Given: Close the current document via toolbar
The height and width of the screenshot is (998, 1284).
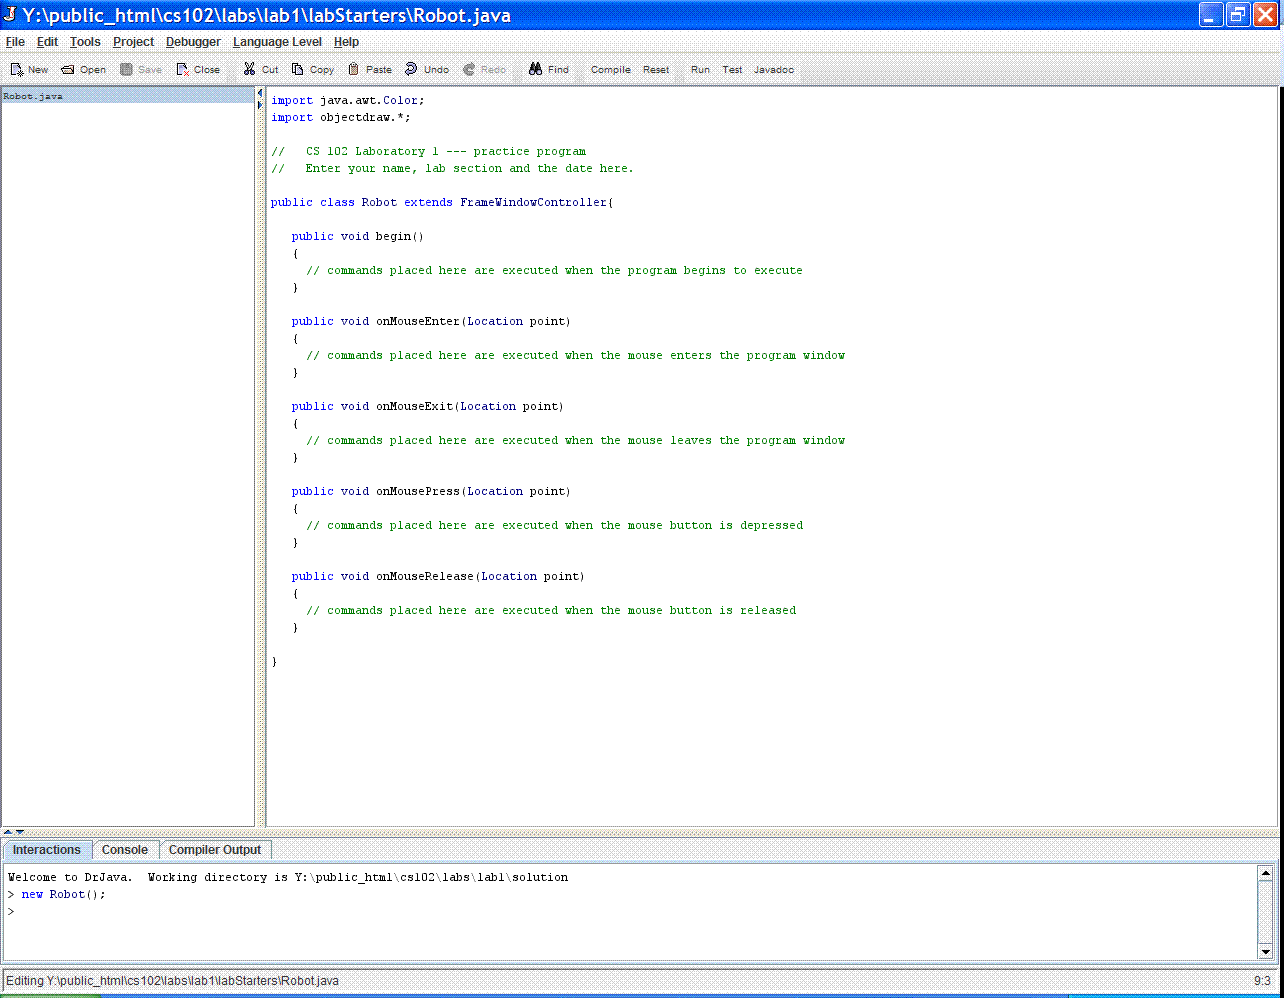Looking at the screenshot, I should tap(198, 70).
